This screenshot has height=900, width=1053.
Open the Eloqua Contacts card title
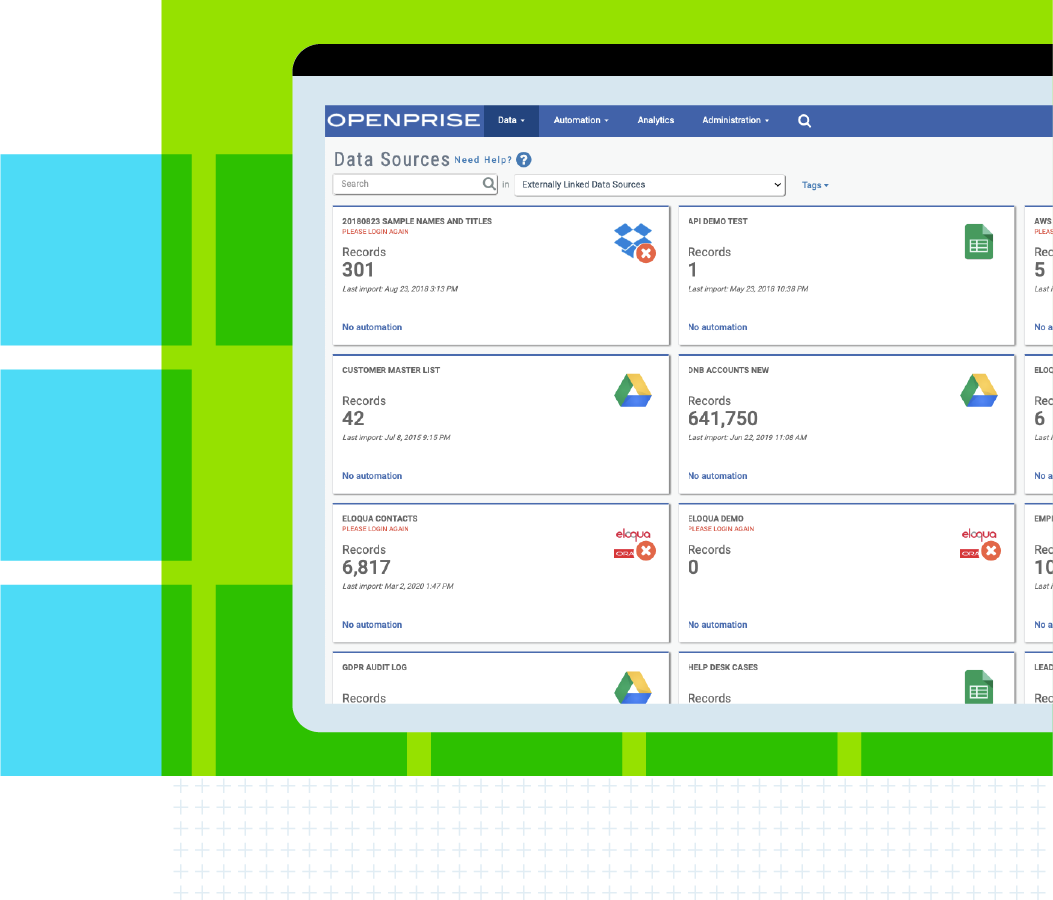coord(379,519)
